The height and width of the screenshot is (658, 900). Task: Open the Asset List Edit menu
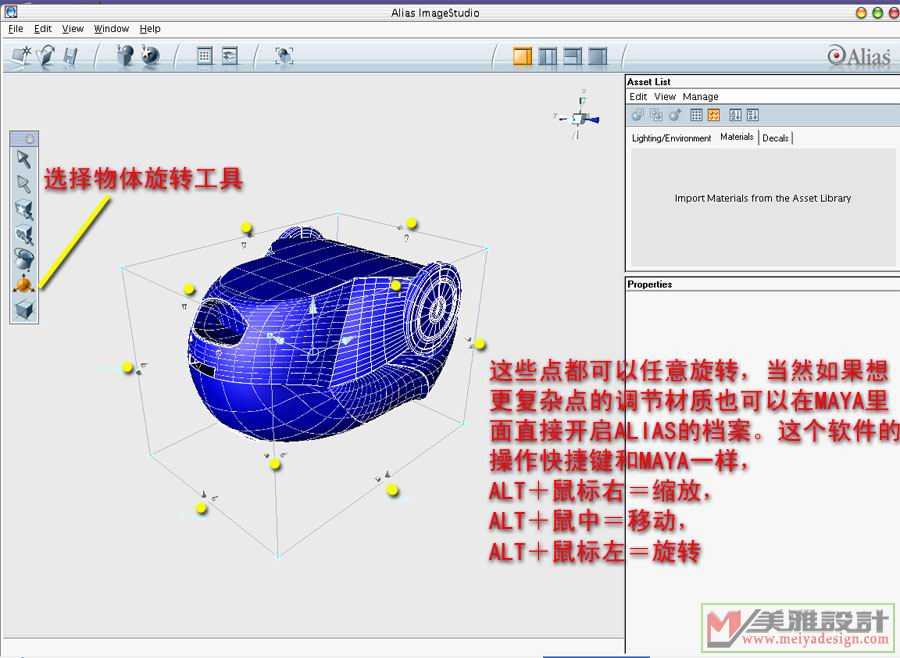coord(638,96)
